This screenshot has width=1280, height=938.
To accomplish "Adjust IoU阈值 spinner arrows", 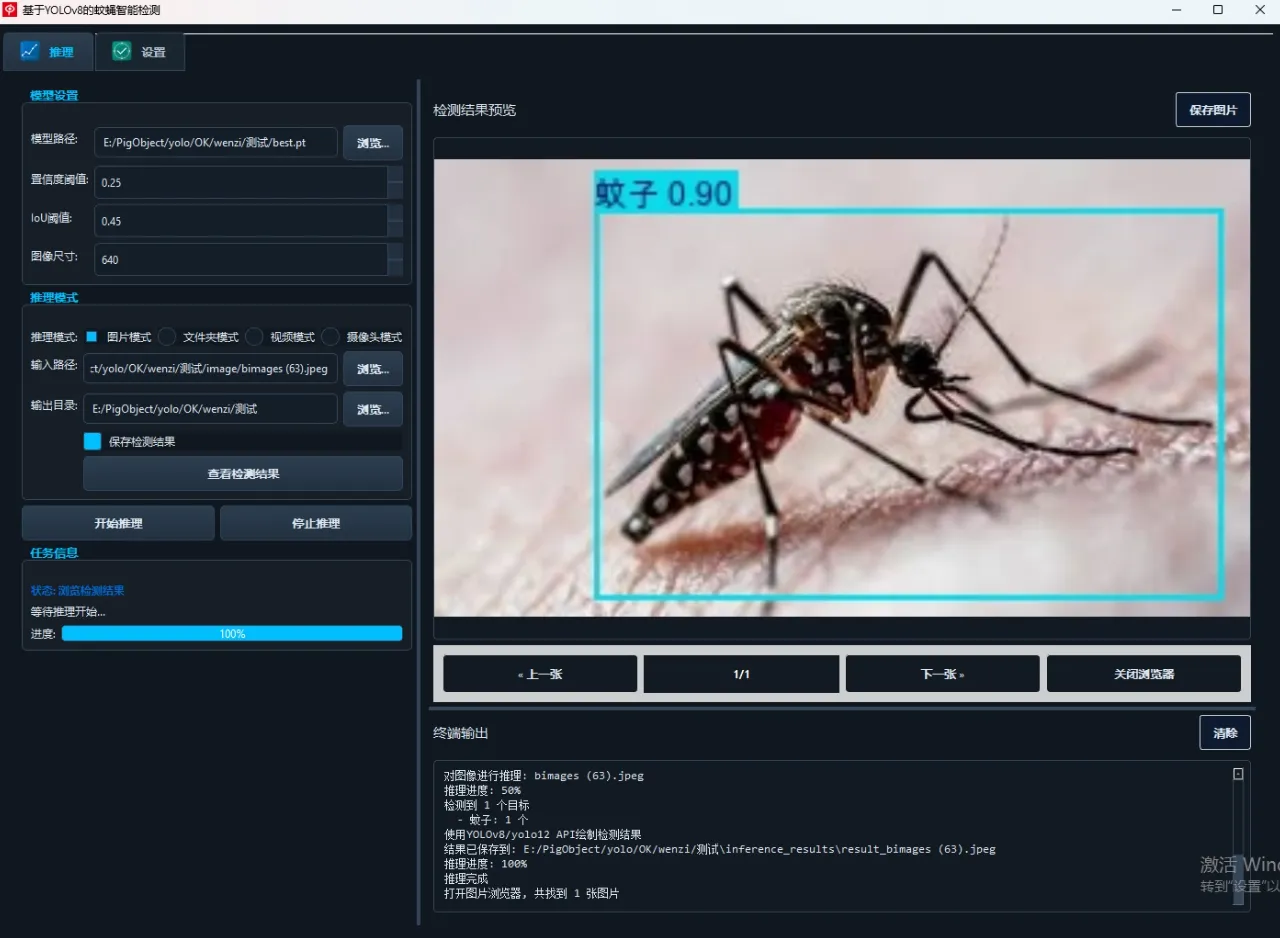I will point(395,221).
